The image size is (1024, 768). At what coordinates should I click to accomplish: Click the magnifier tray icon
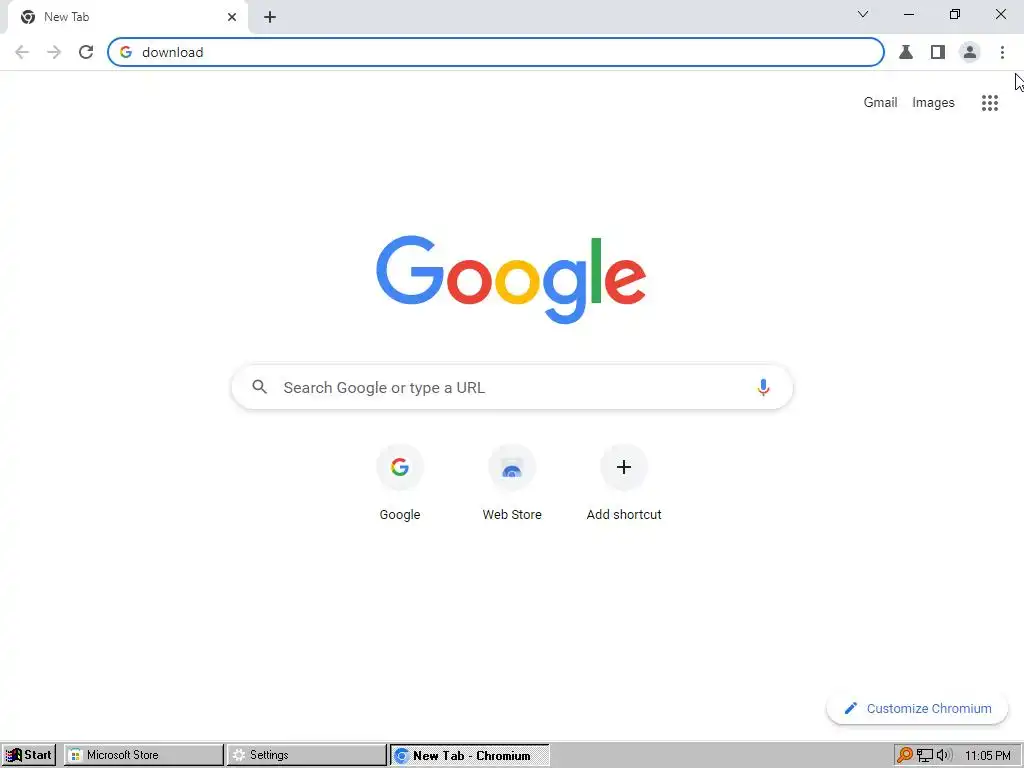pos(904,755)
